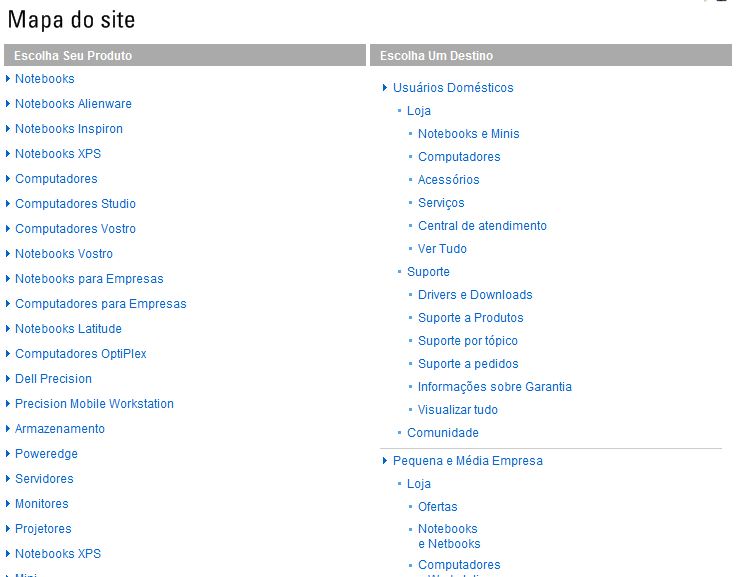Screen dimensions: 743x577
Task: Open Notebooks Vostro link
Action: tap(64, 254)
